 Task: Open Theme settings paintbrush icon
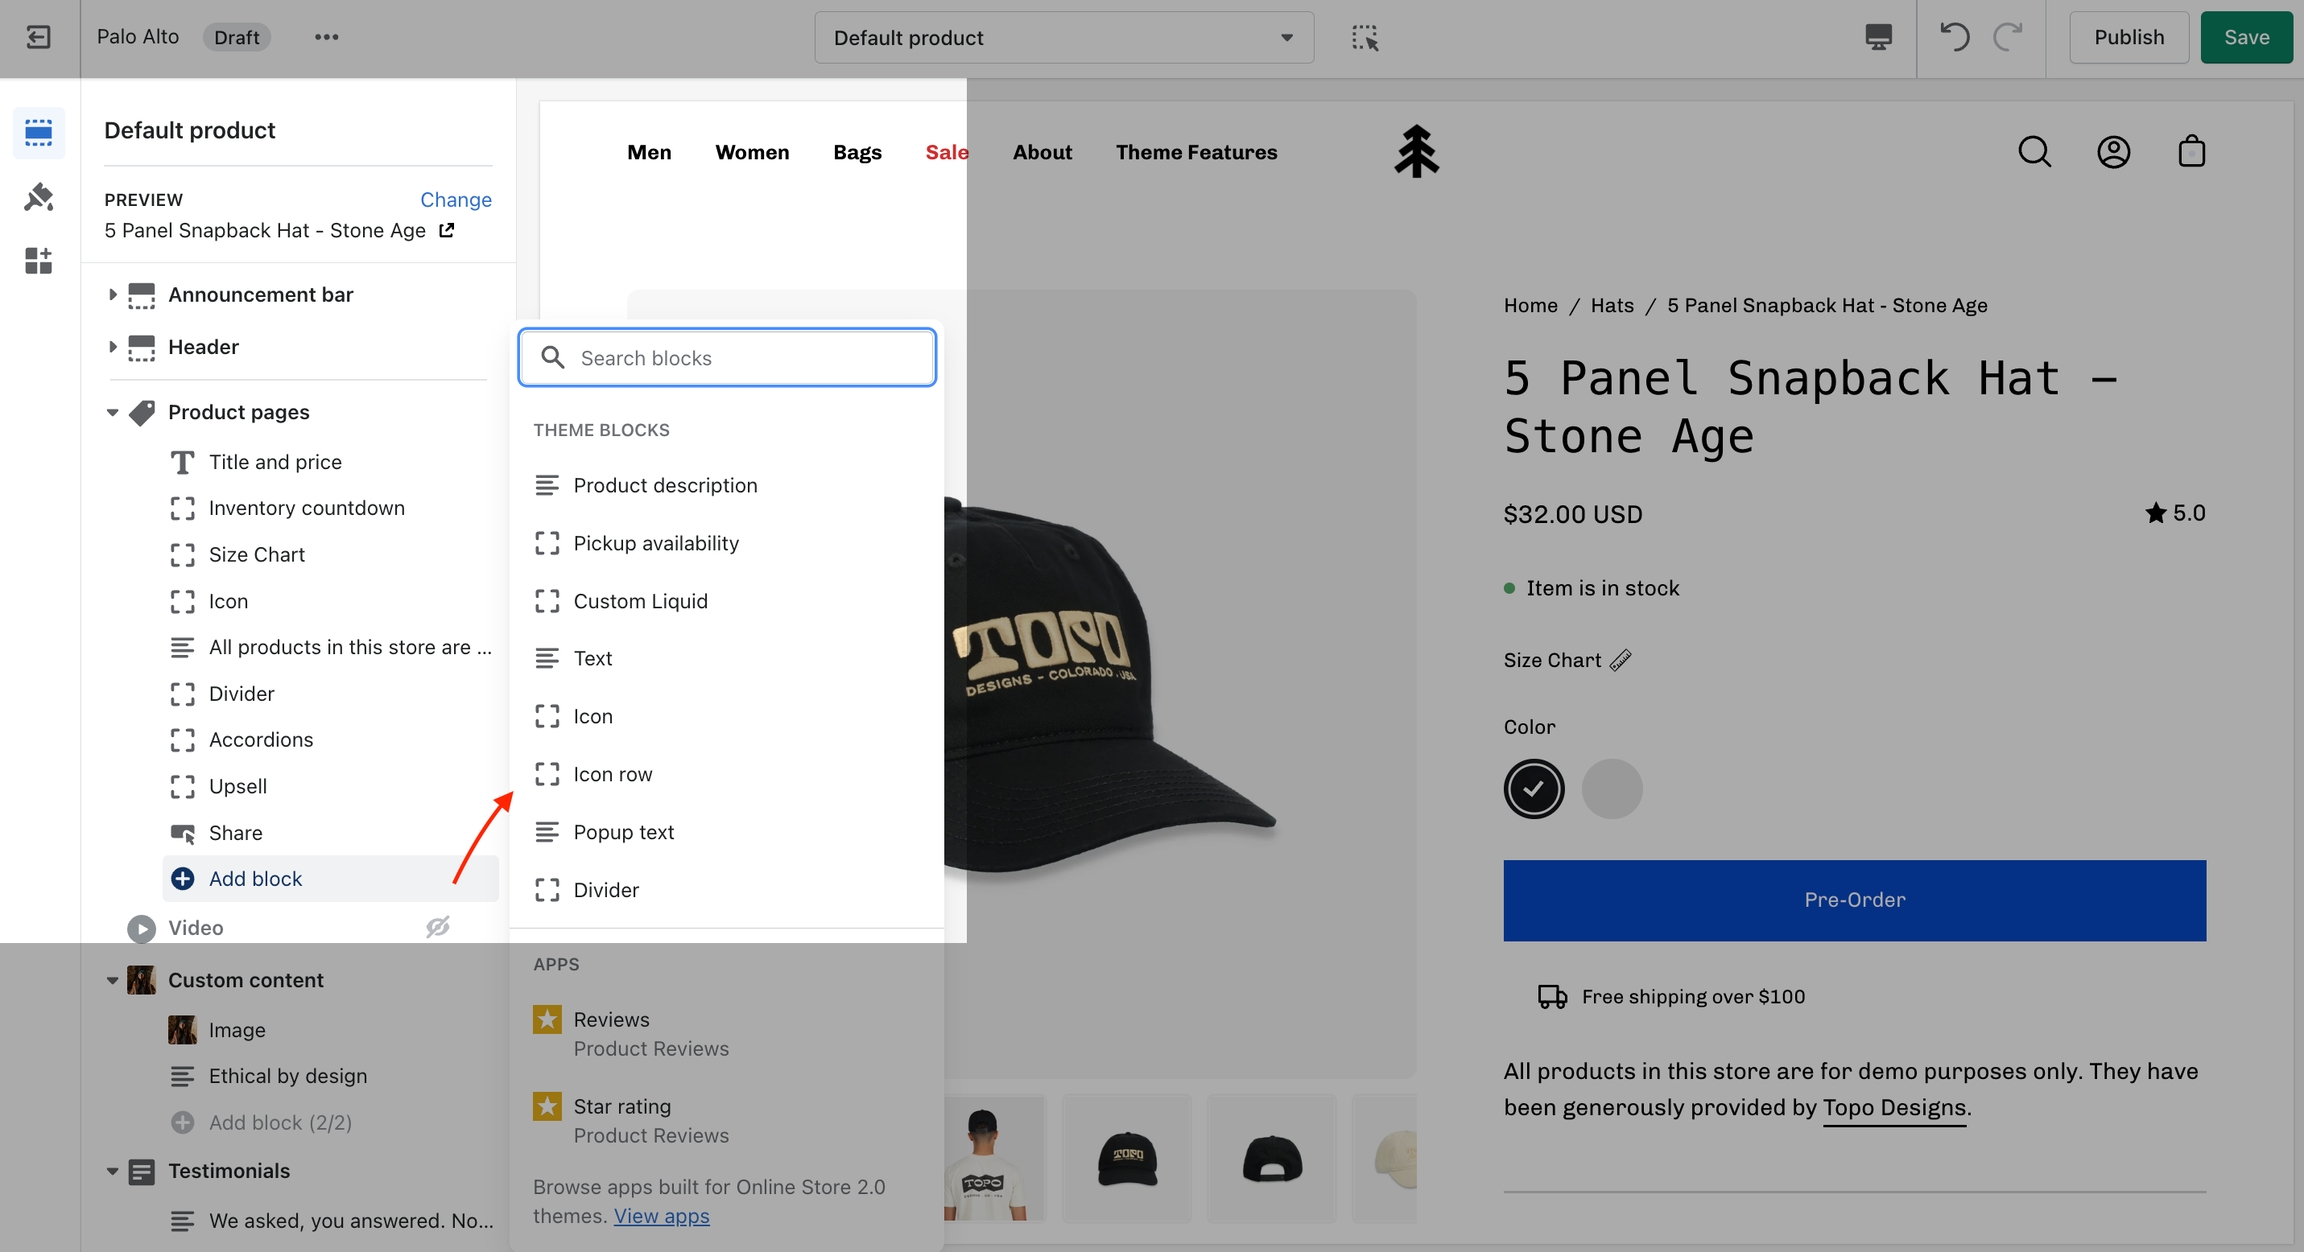[38, 197]
